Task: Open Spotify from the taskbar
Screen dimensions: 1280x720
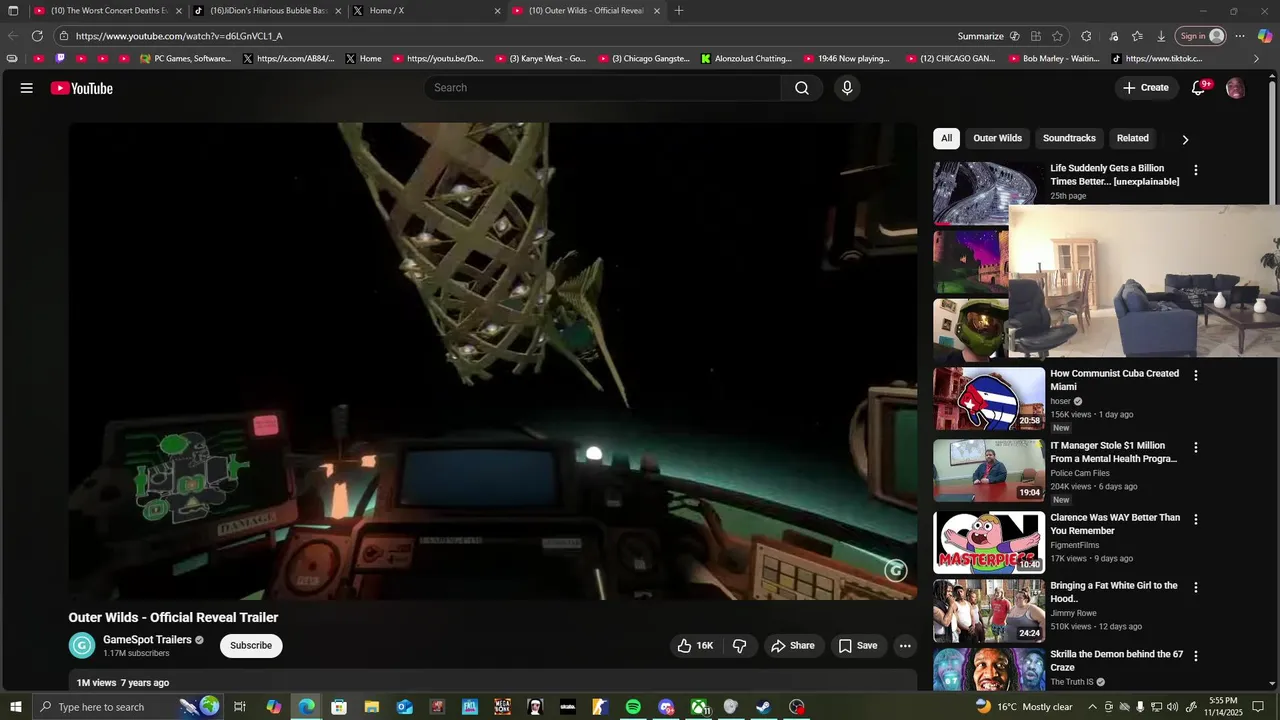Action: [633, 707]
